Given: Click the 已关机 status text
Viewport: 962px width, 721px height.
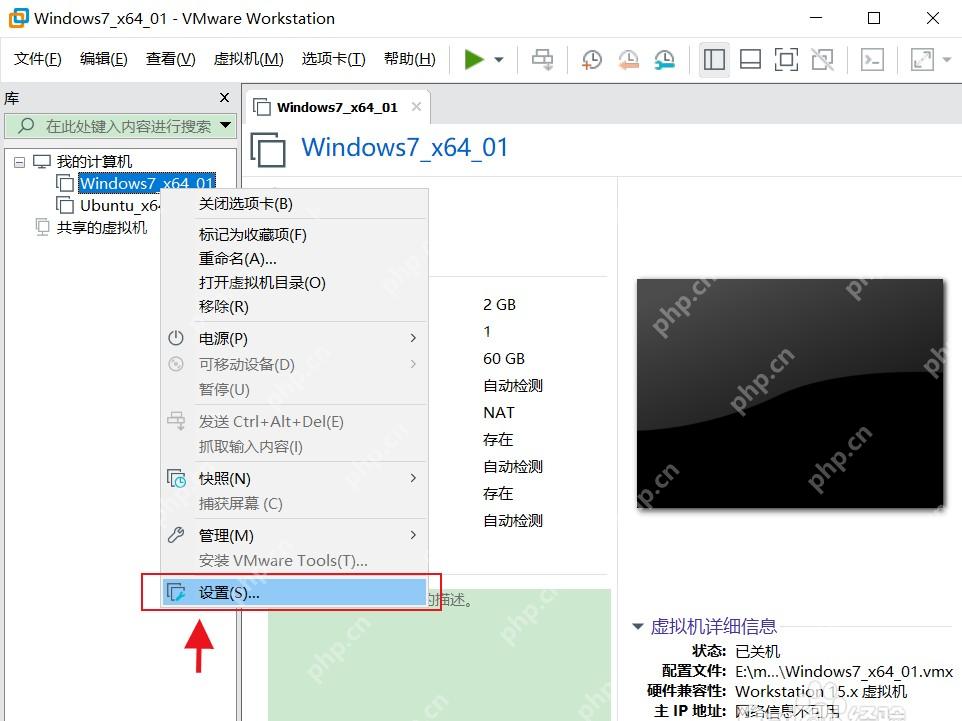Looking at the screenshot, I should [758, 651].
